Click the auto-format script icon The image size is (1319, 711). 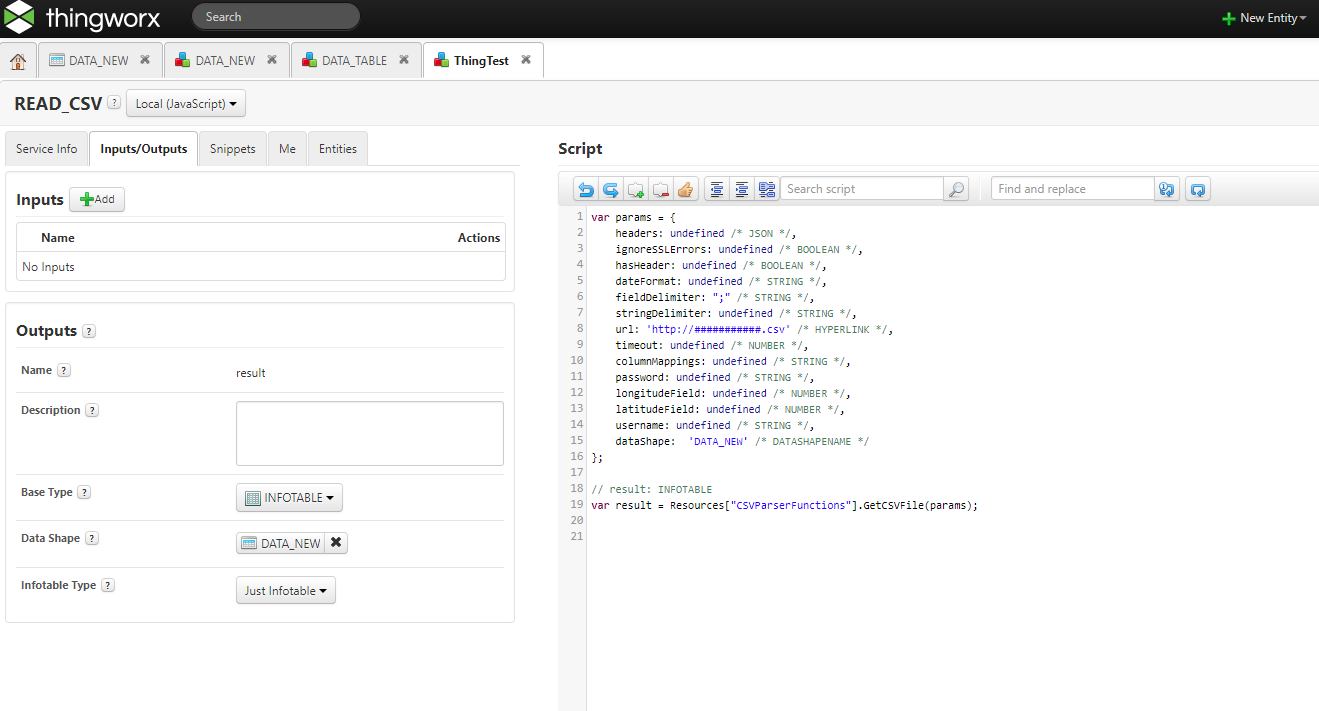(767, 189)
